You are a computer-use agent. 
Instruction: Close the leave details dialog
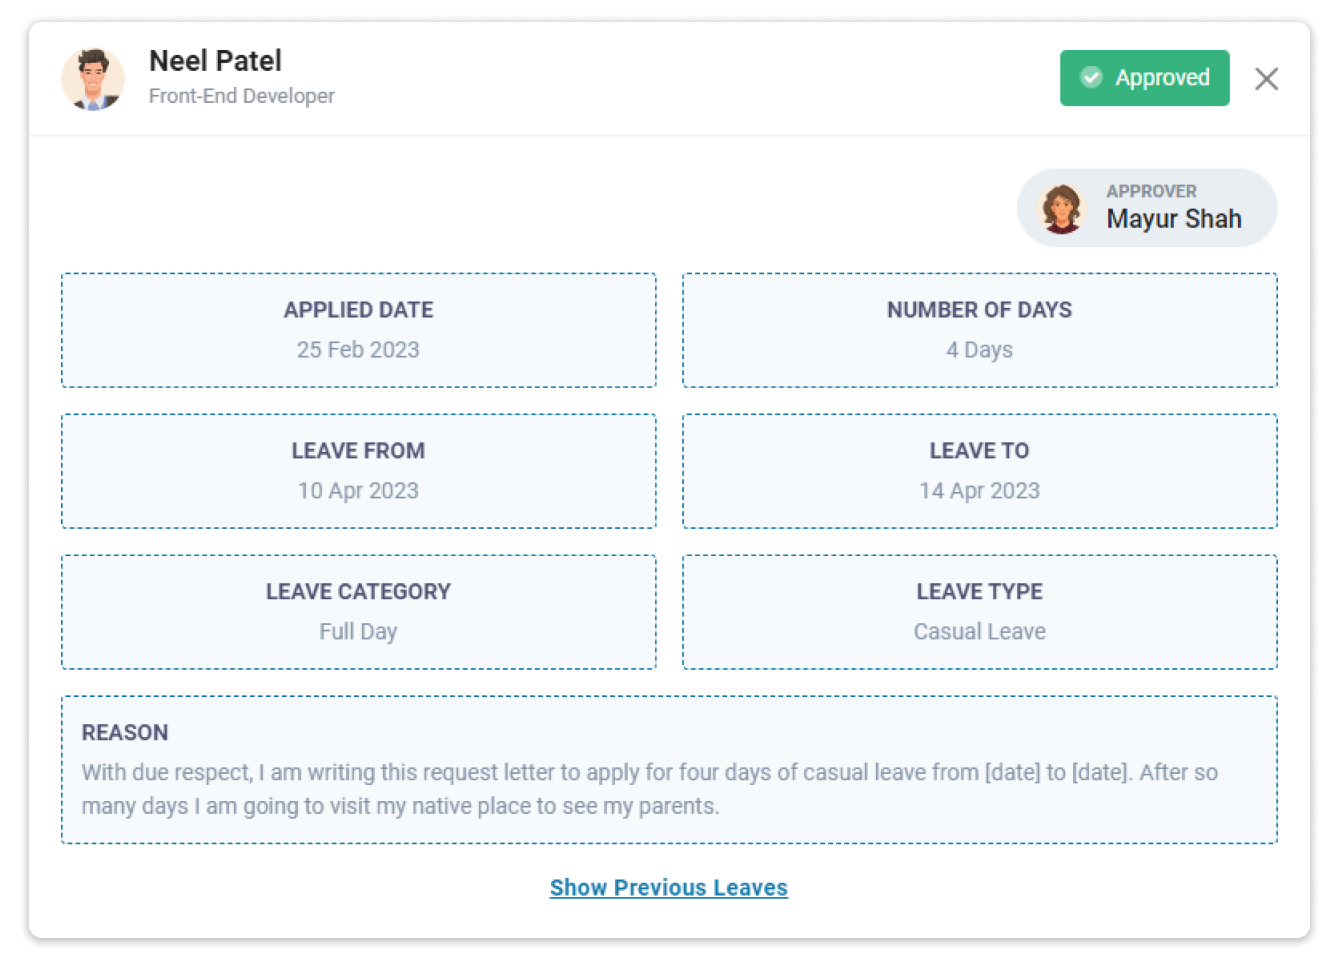(1266, 79)
